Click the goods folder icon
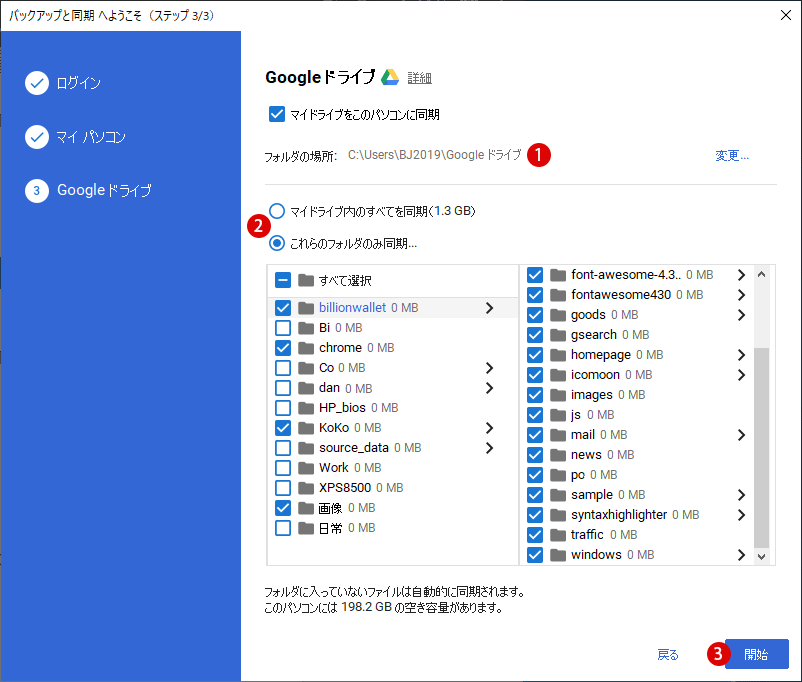This screenshot has width=802, height=682. point(558,315)
